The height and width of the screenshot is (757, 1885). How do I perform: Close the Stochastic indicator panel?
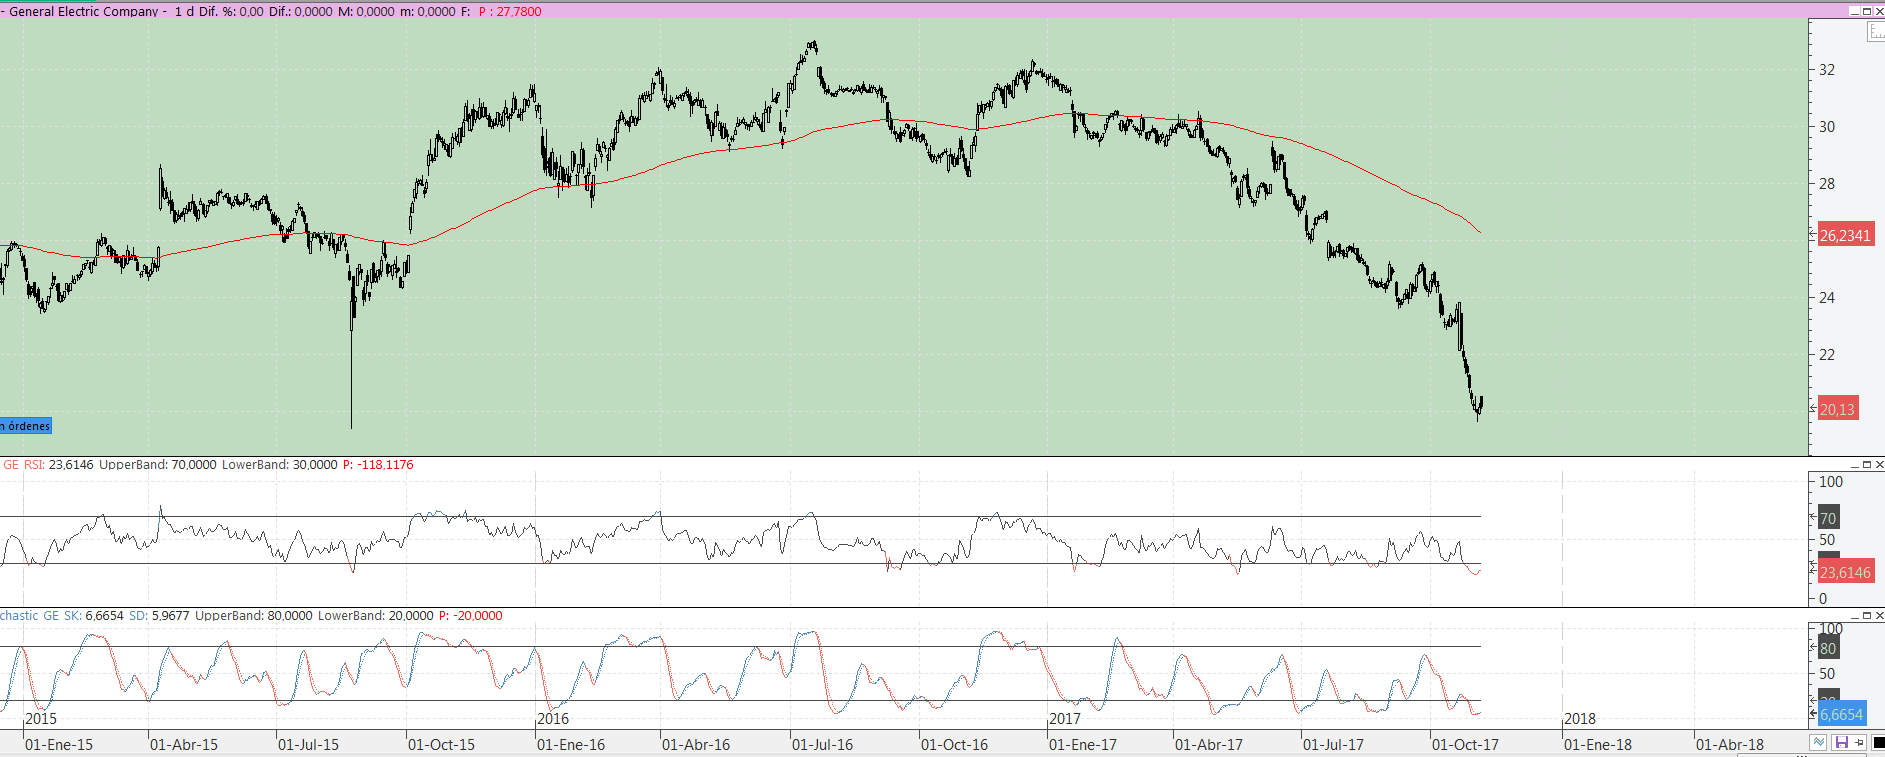[1879, 616]
